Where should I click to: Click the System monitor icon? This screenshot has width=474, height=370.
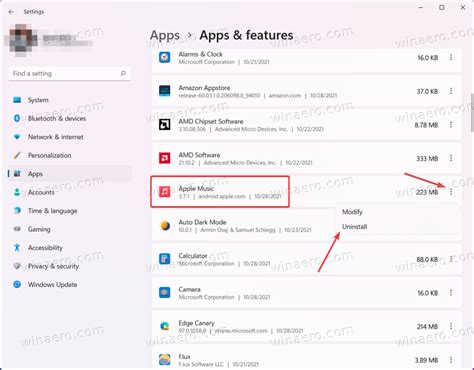tap(17, 100)
